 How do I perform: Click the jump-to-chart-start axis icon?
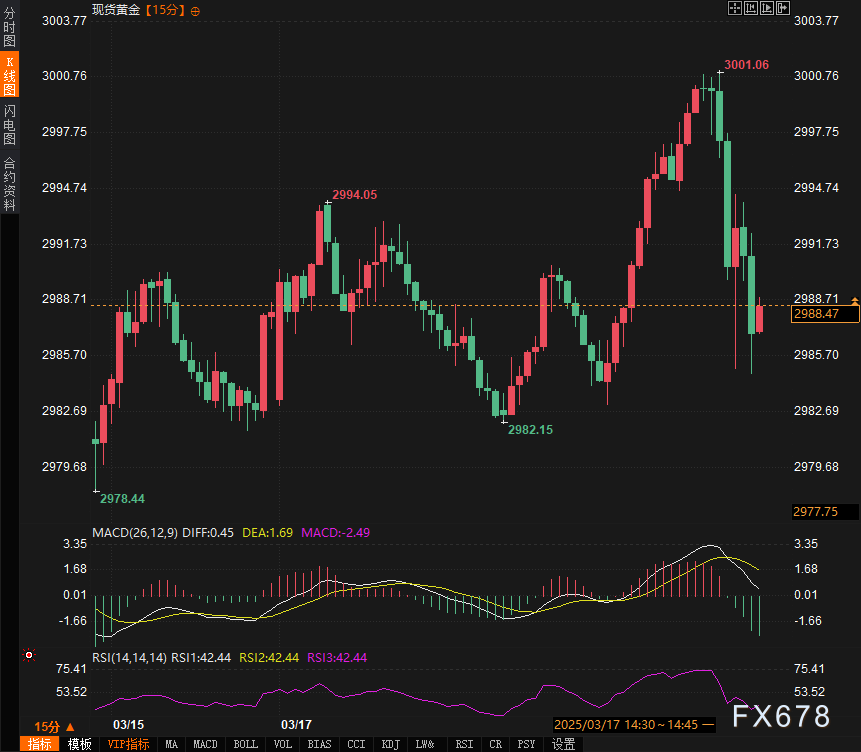click(751, 8)
